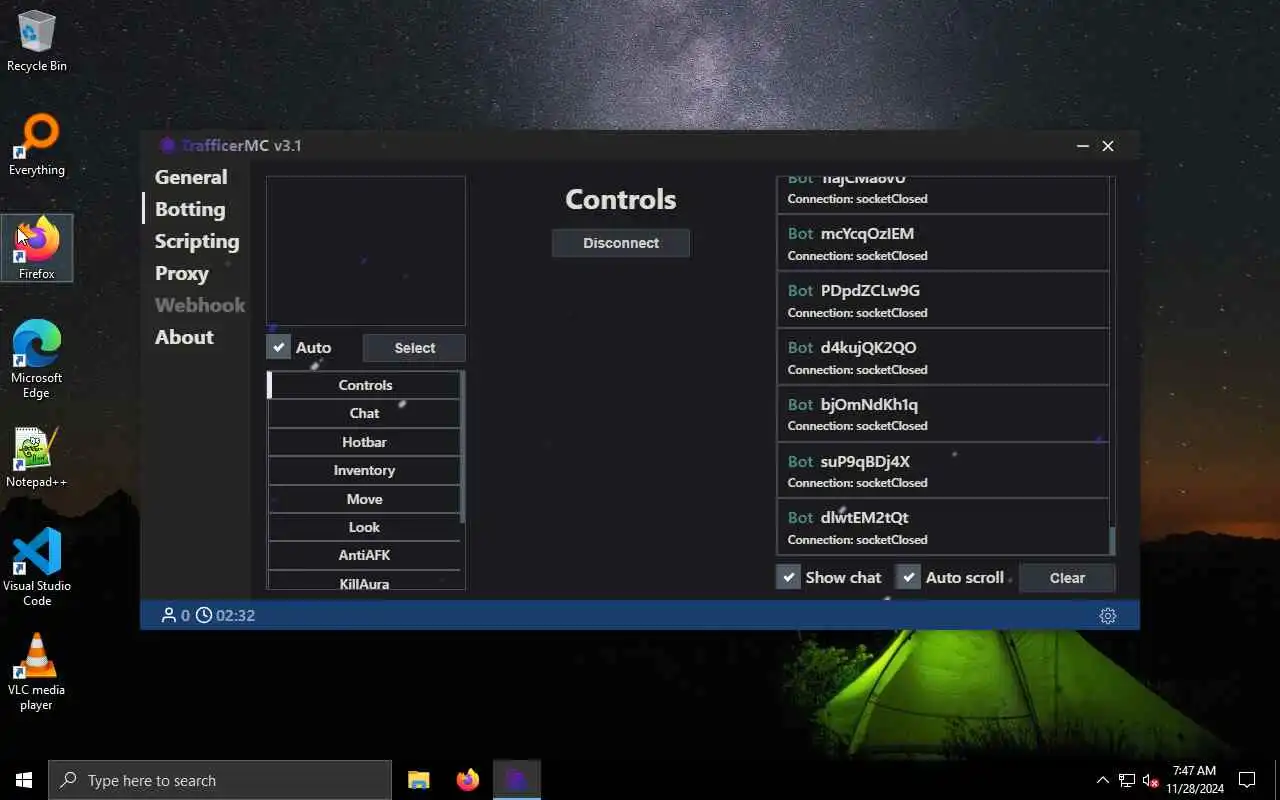This screenshot has width=1280, height=800.
Task: Click the connected bots person icon
Action: (x=169, y=615)
